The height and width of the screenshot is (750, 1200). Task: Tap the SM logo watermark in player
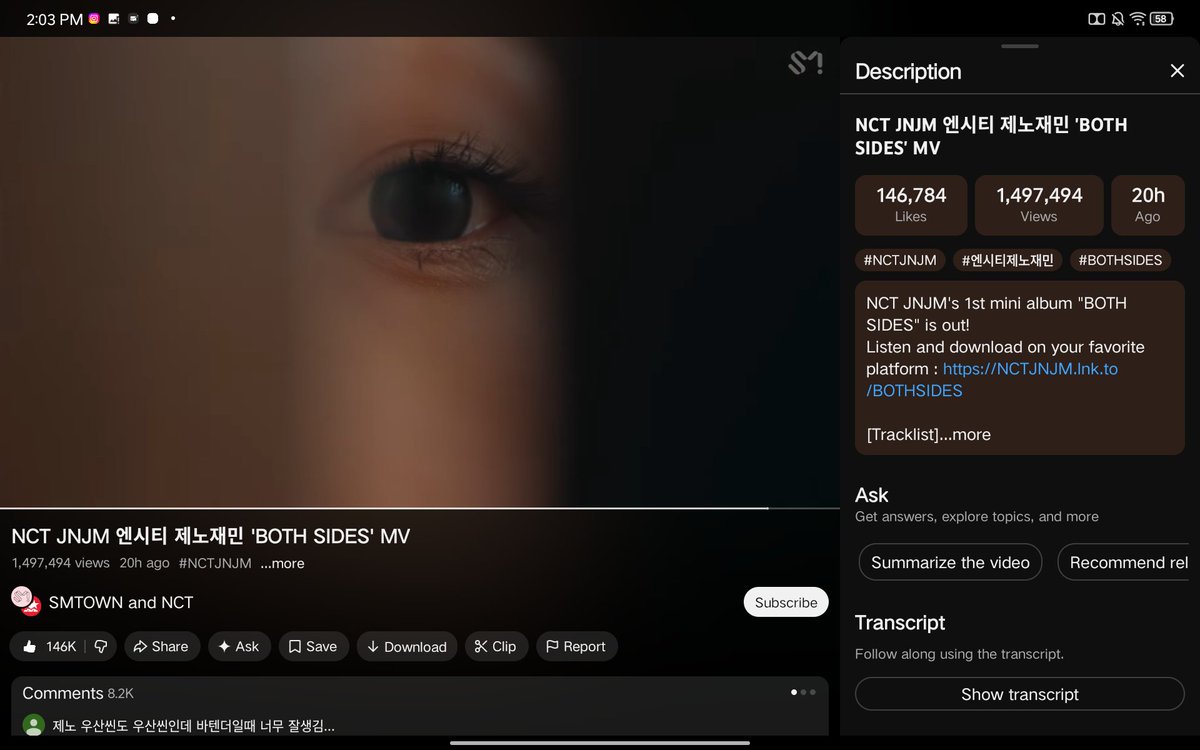coord(805,63)
